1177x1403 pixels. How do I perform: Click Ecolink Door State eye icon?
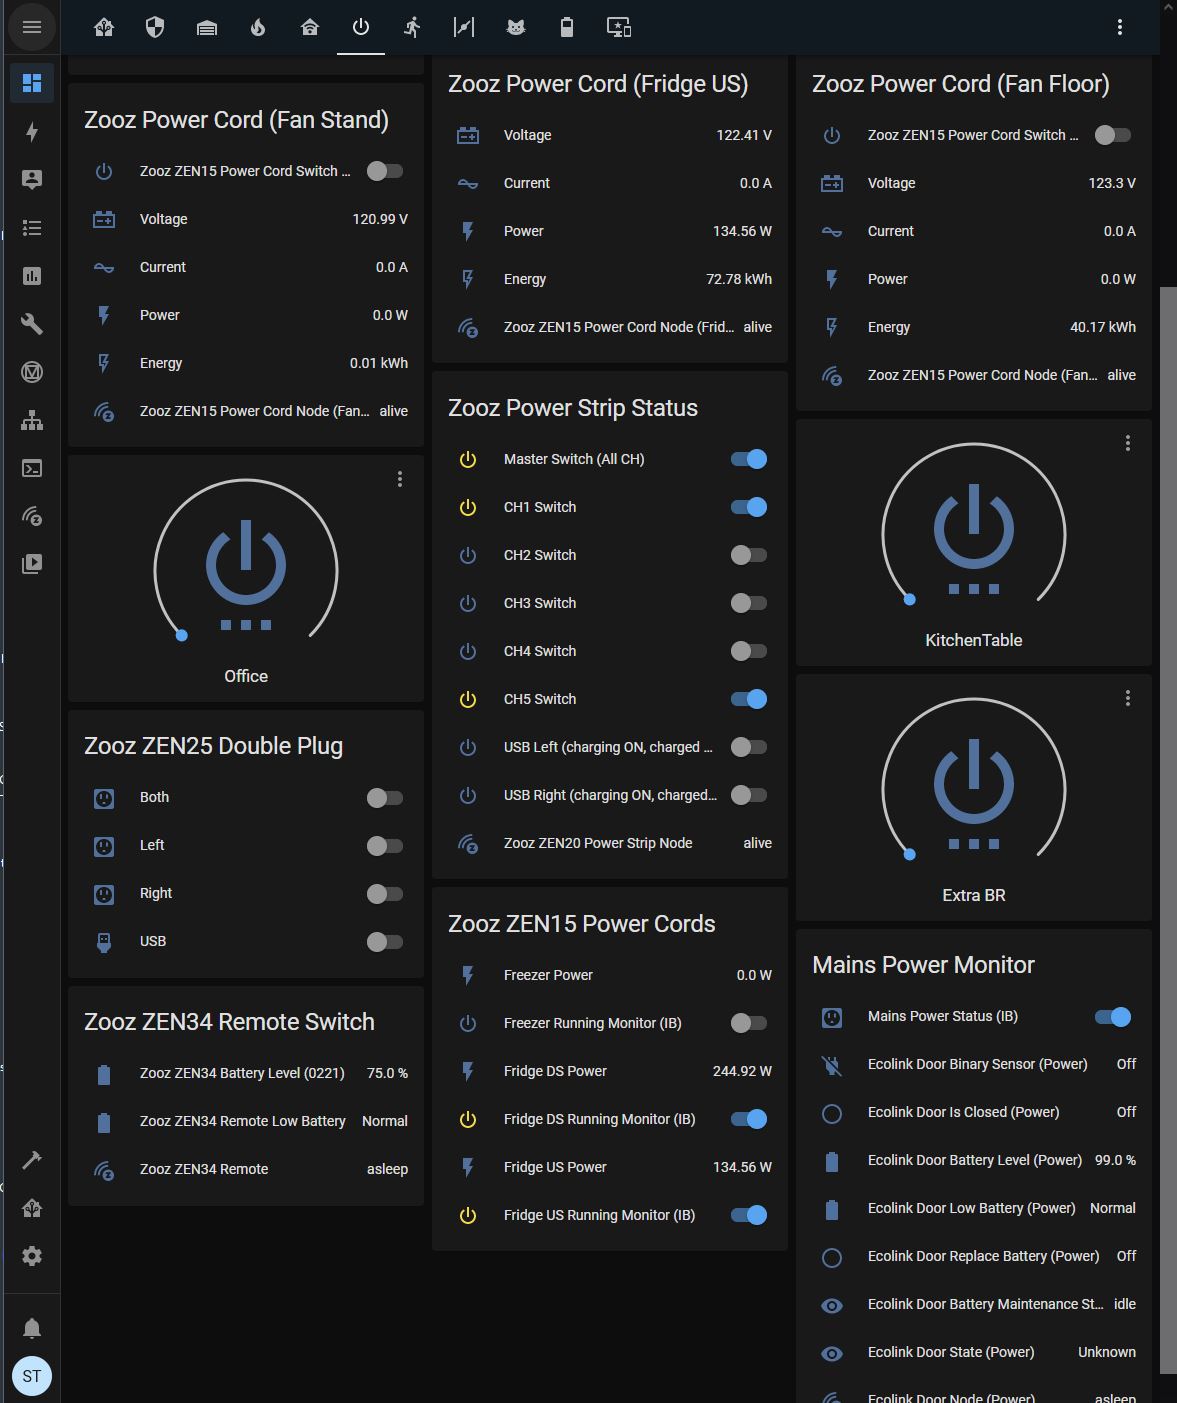click(x=832, y=1353)
